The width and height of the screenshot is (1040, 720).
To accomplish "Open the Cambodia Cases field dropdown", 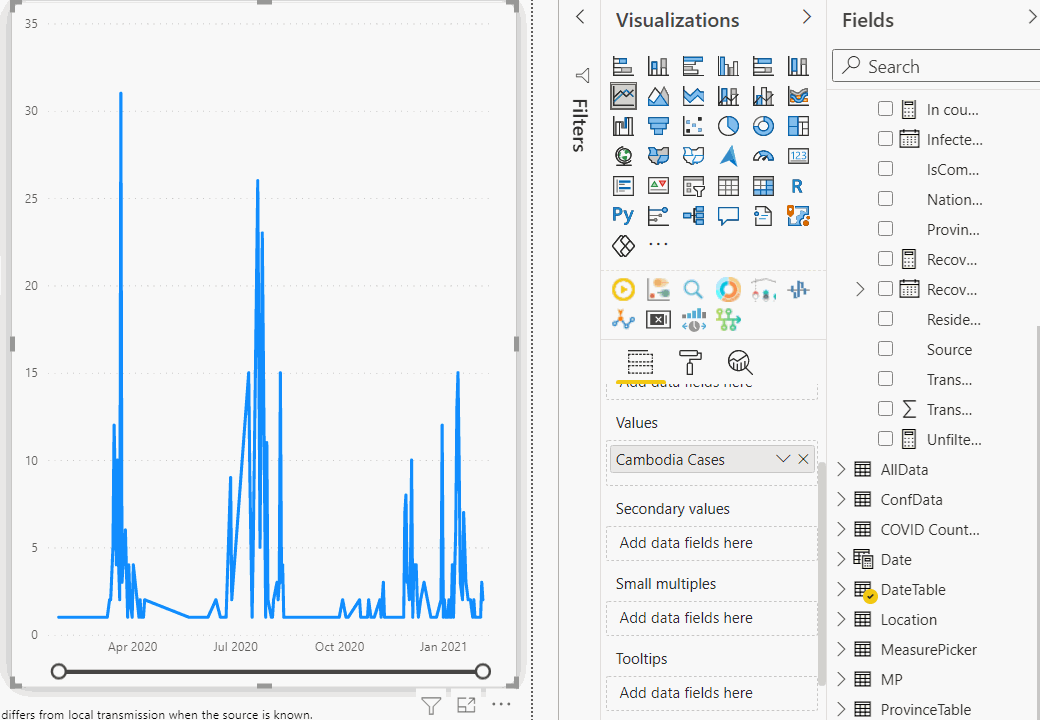I will (783, 459).
